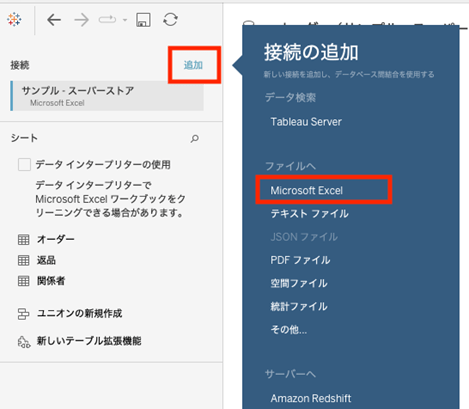
Task: Click the 返品 table icon
Action: point(23,260)
